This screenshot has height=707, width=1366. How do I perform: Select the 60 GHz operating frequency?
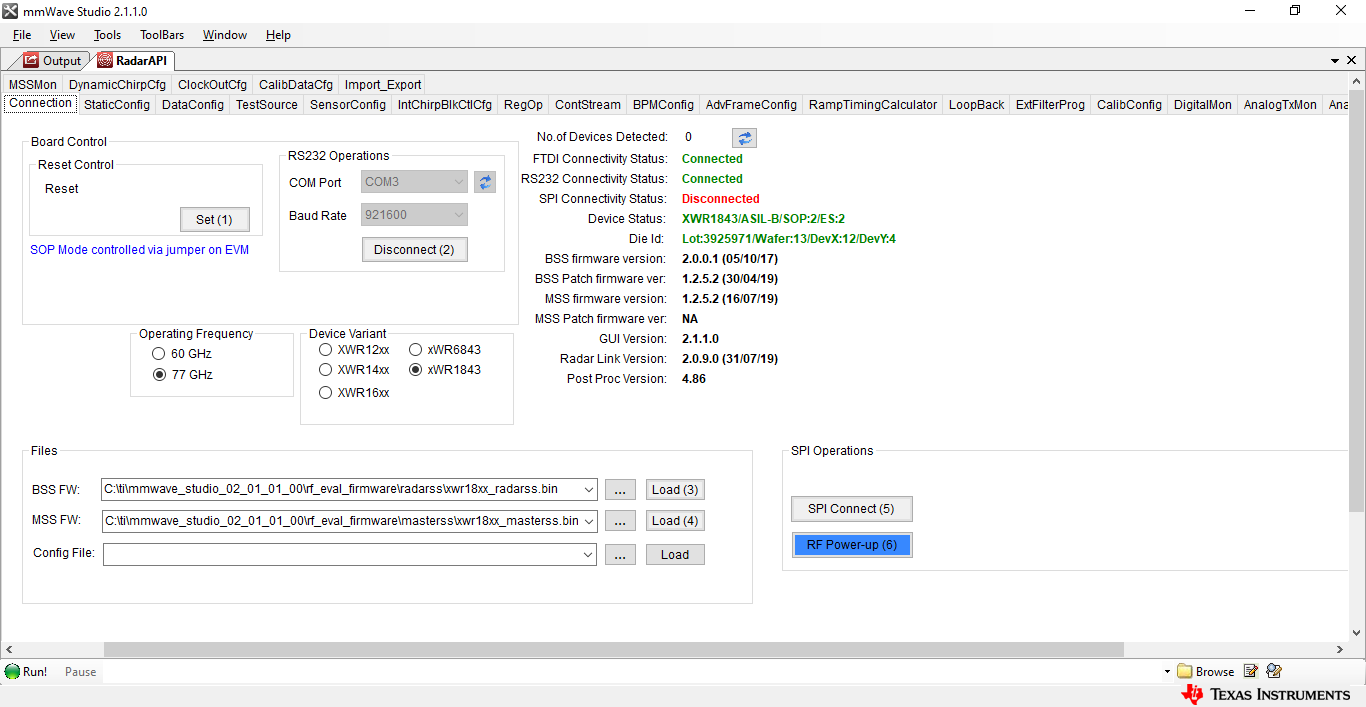(x=158, y=354)
